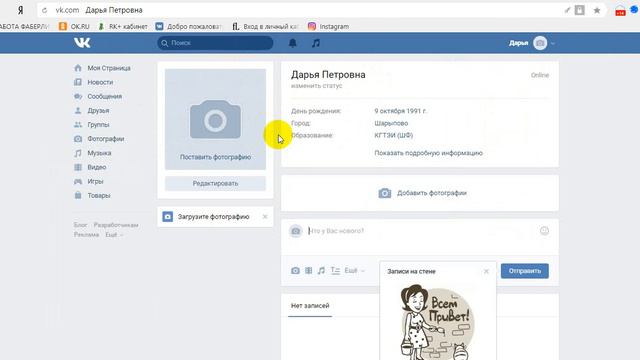
Task: Open Музыка in sidebar
Action: point(99,153)
